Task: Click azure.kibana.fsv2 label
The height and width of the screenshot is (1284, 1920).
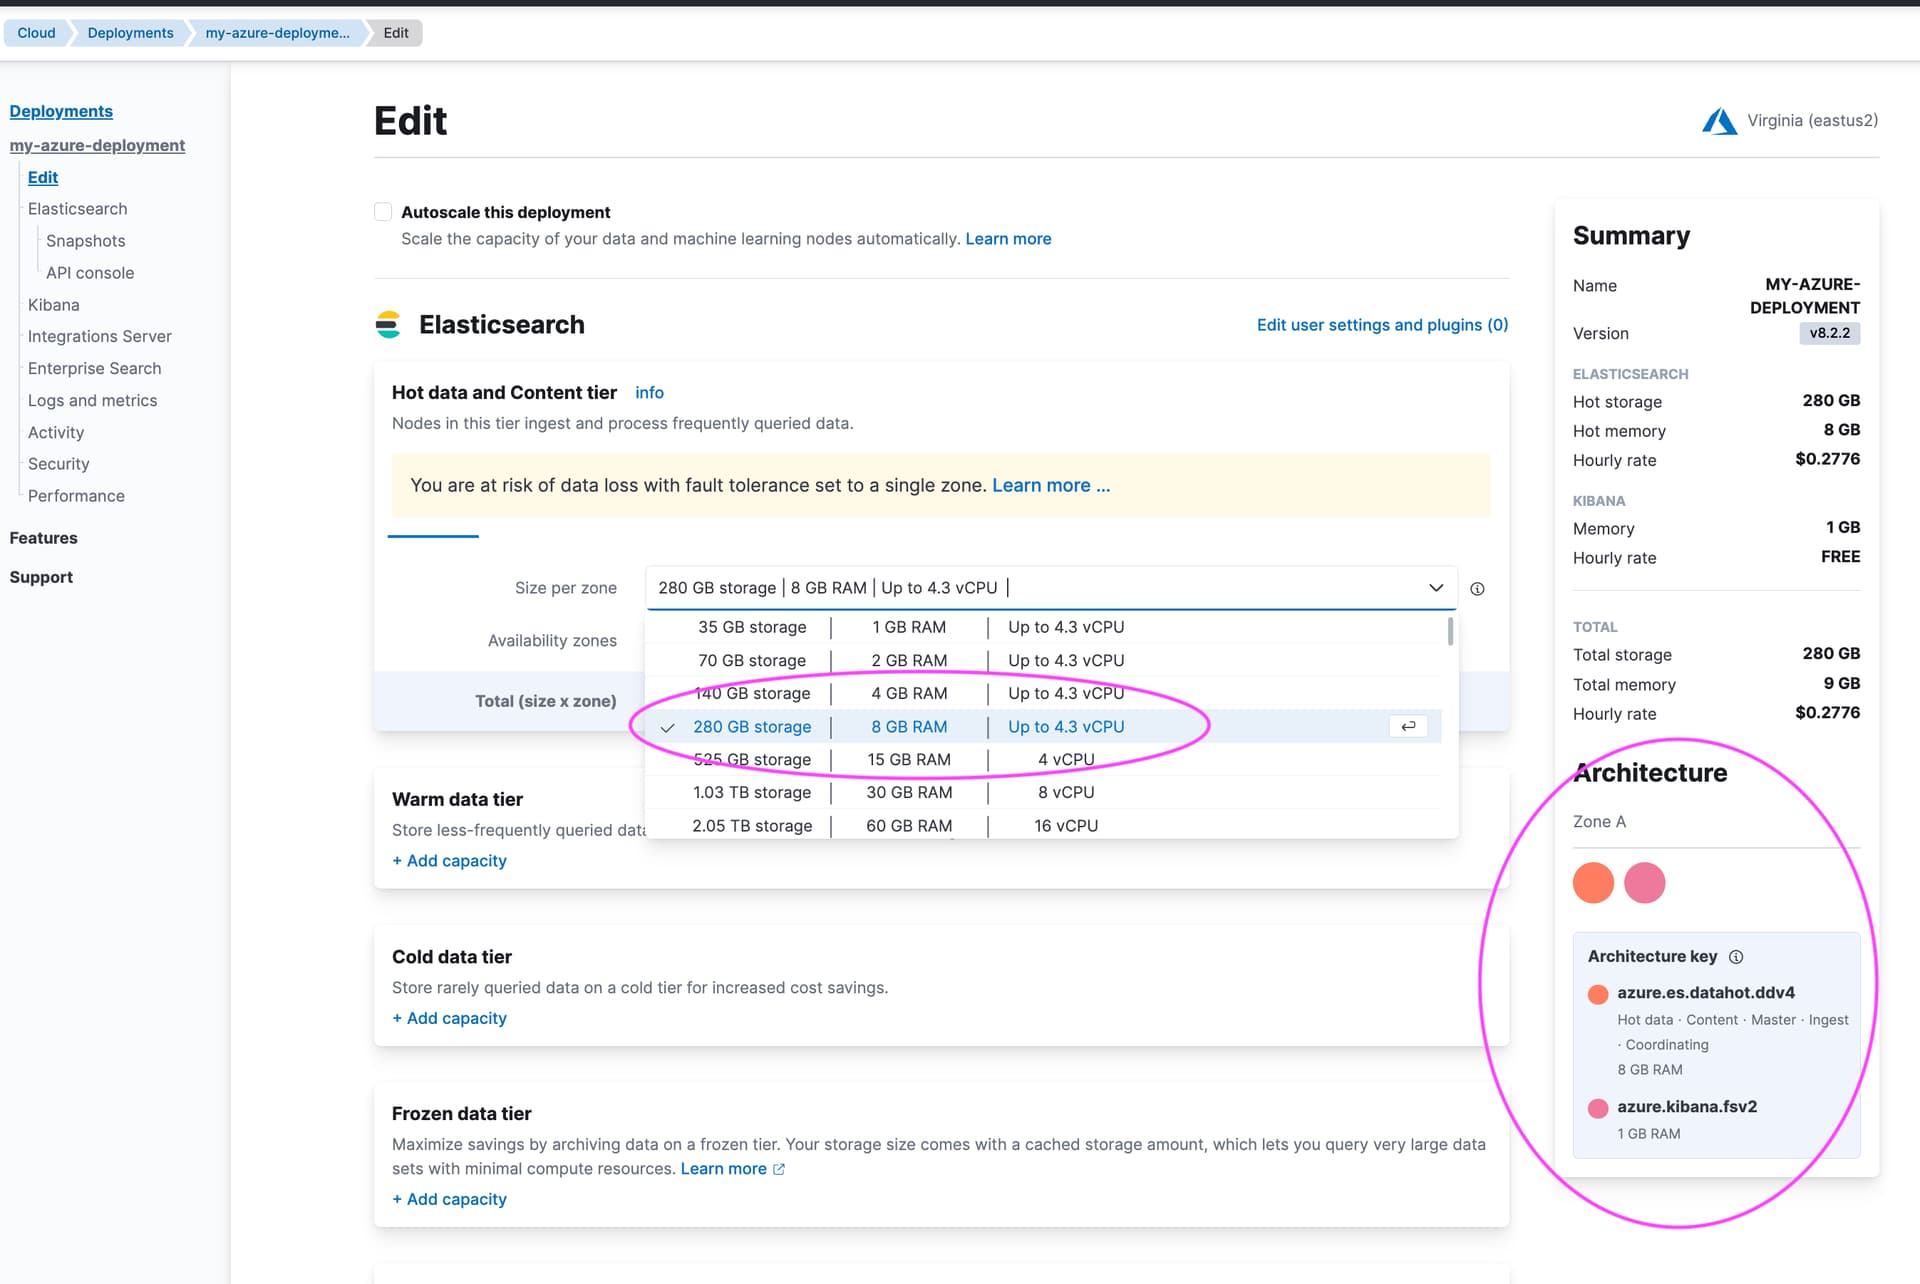Action: (1687, 1107)
